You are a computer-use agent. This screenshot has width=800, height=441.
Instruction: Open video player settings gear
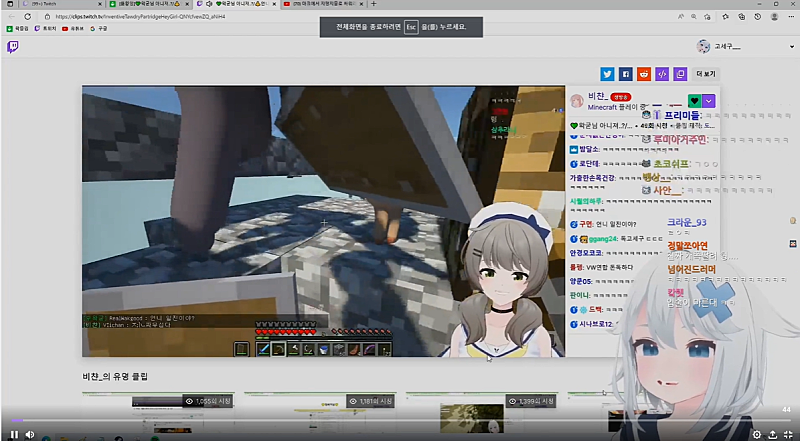(757, 434)
